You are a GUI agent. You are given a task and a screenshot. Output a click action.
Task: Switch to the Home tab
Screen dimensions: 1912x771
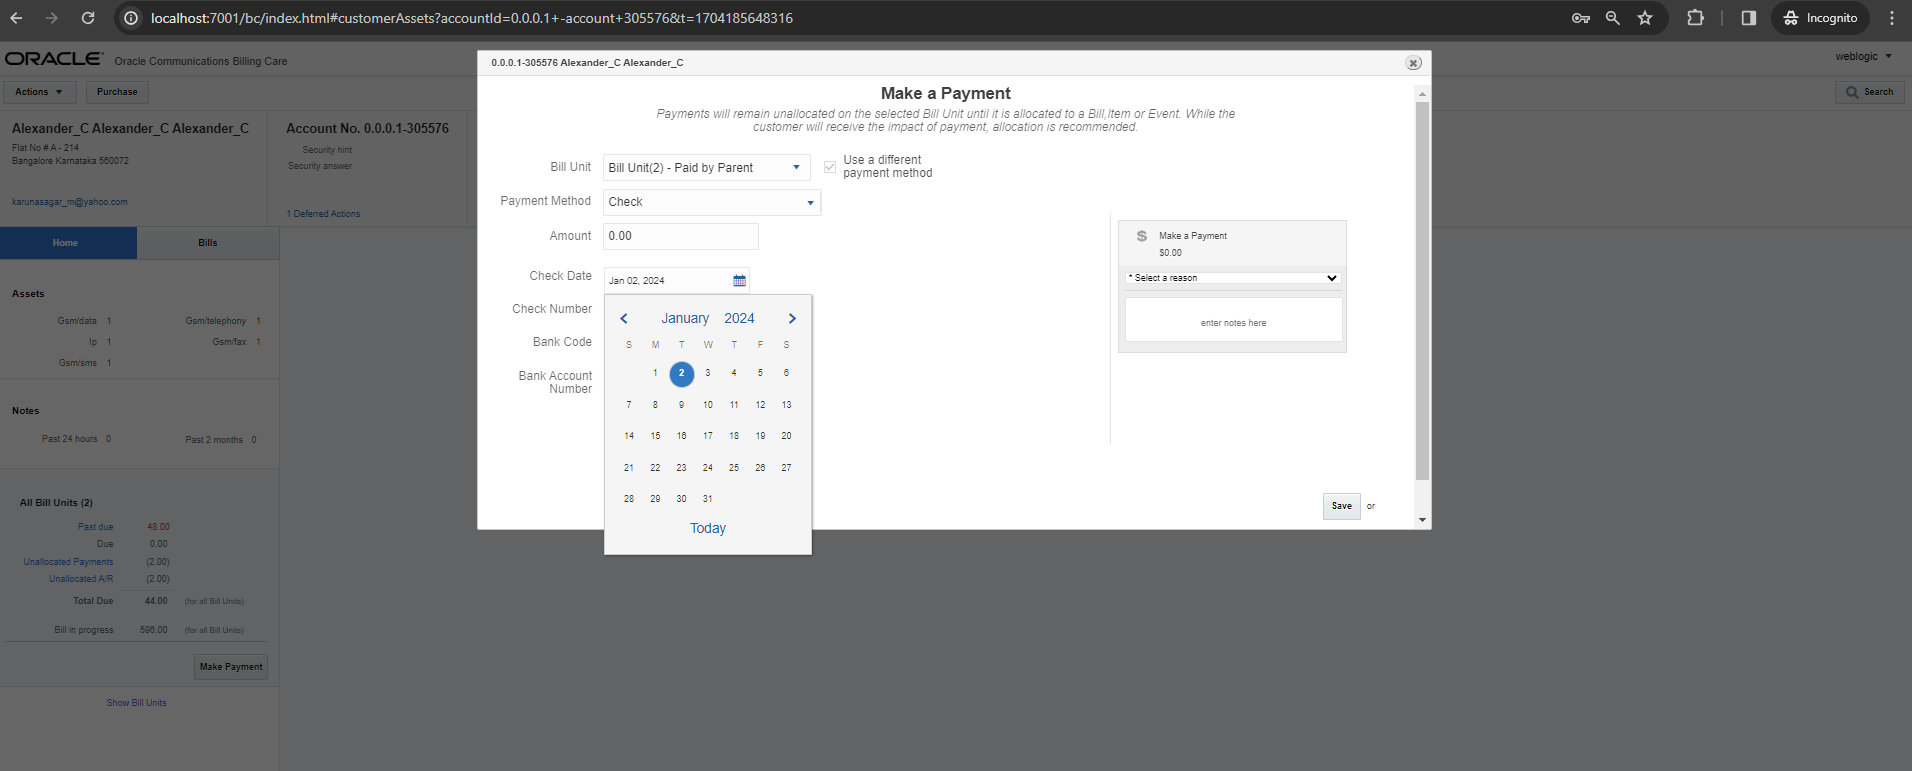coord(68,243)
